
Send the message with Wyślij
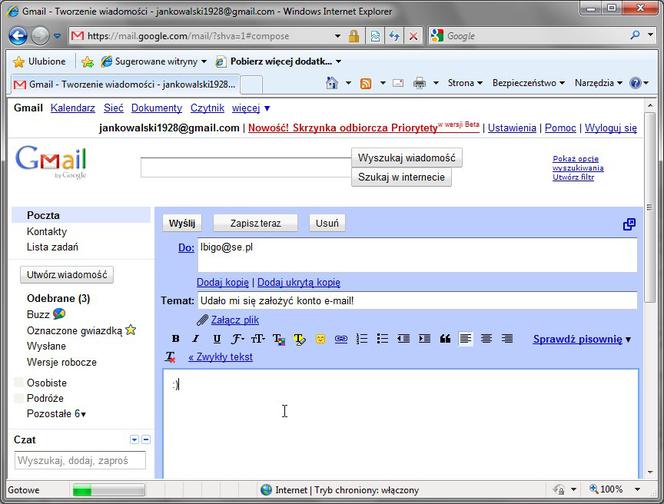point(182,223)
